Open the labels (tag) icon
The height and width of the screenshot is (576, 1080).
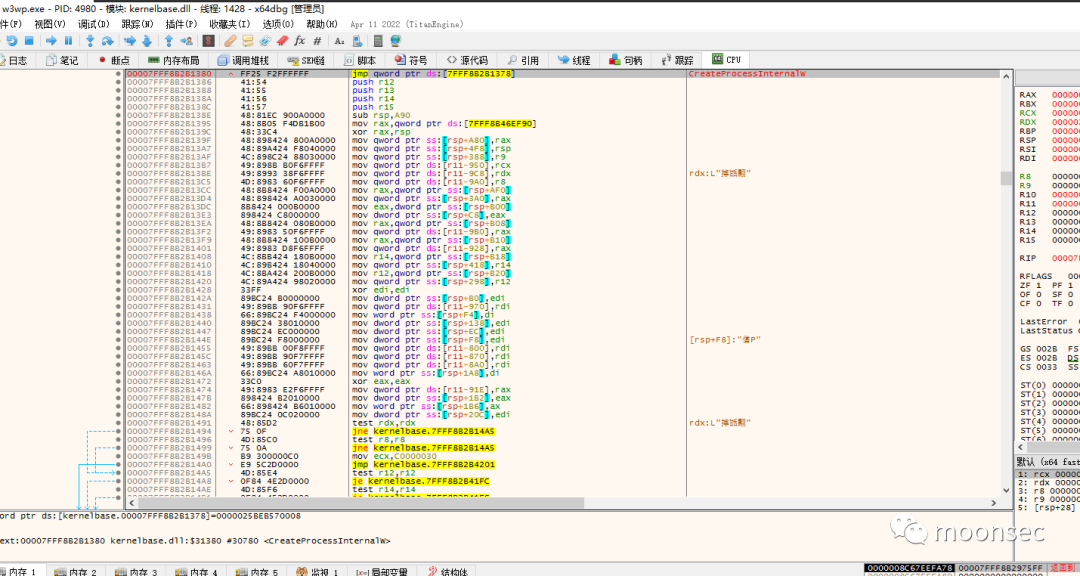click(x=264, y=41)
